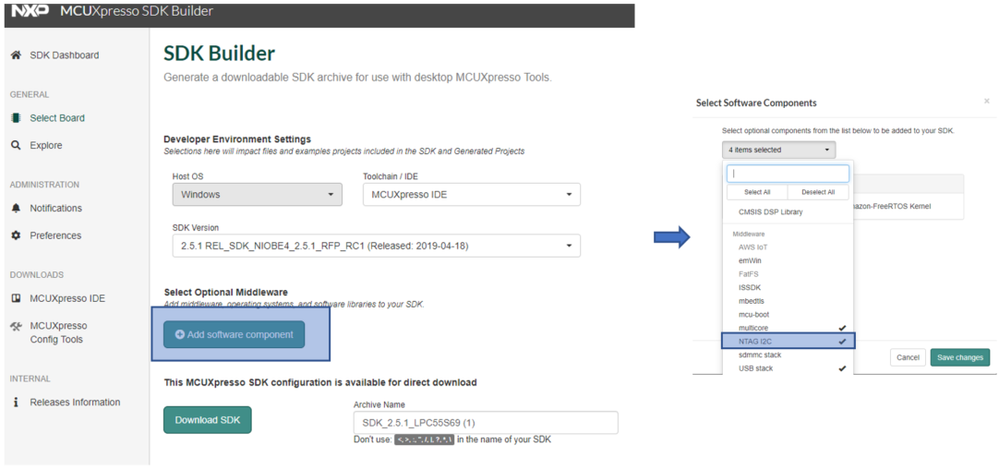
Task: Click Save changes button
Action: 960,358
